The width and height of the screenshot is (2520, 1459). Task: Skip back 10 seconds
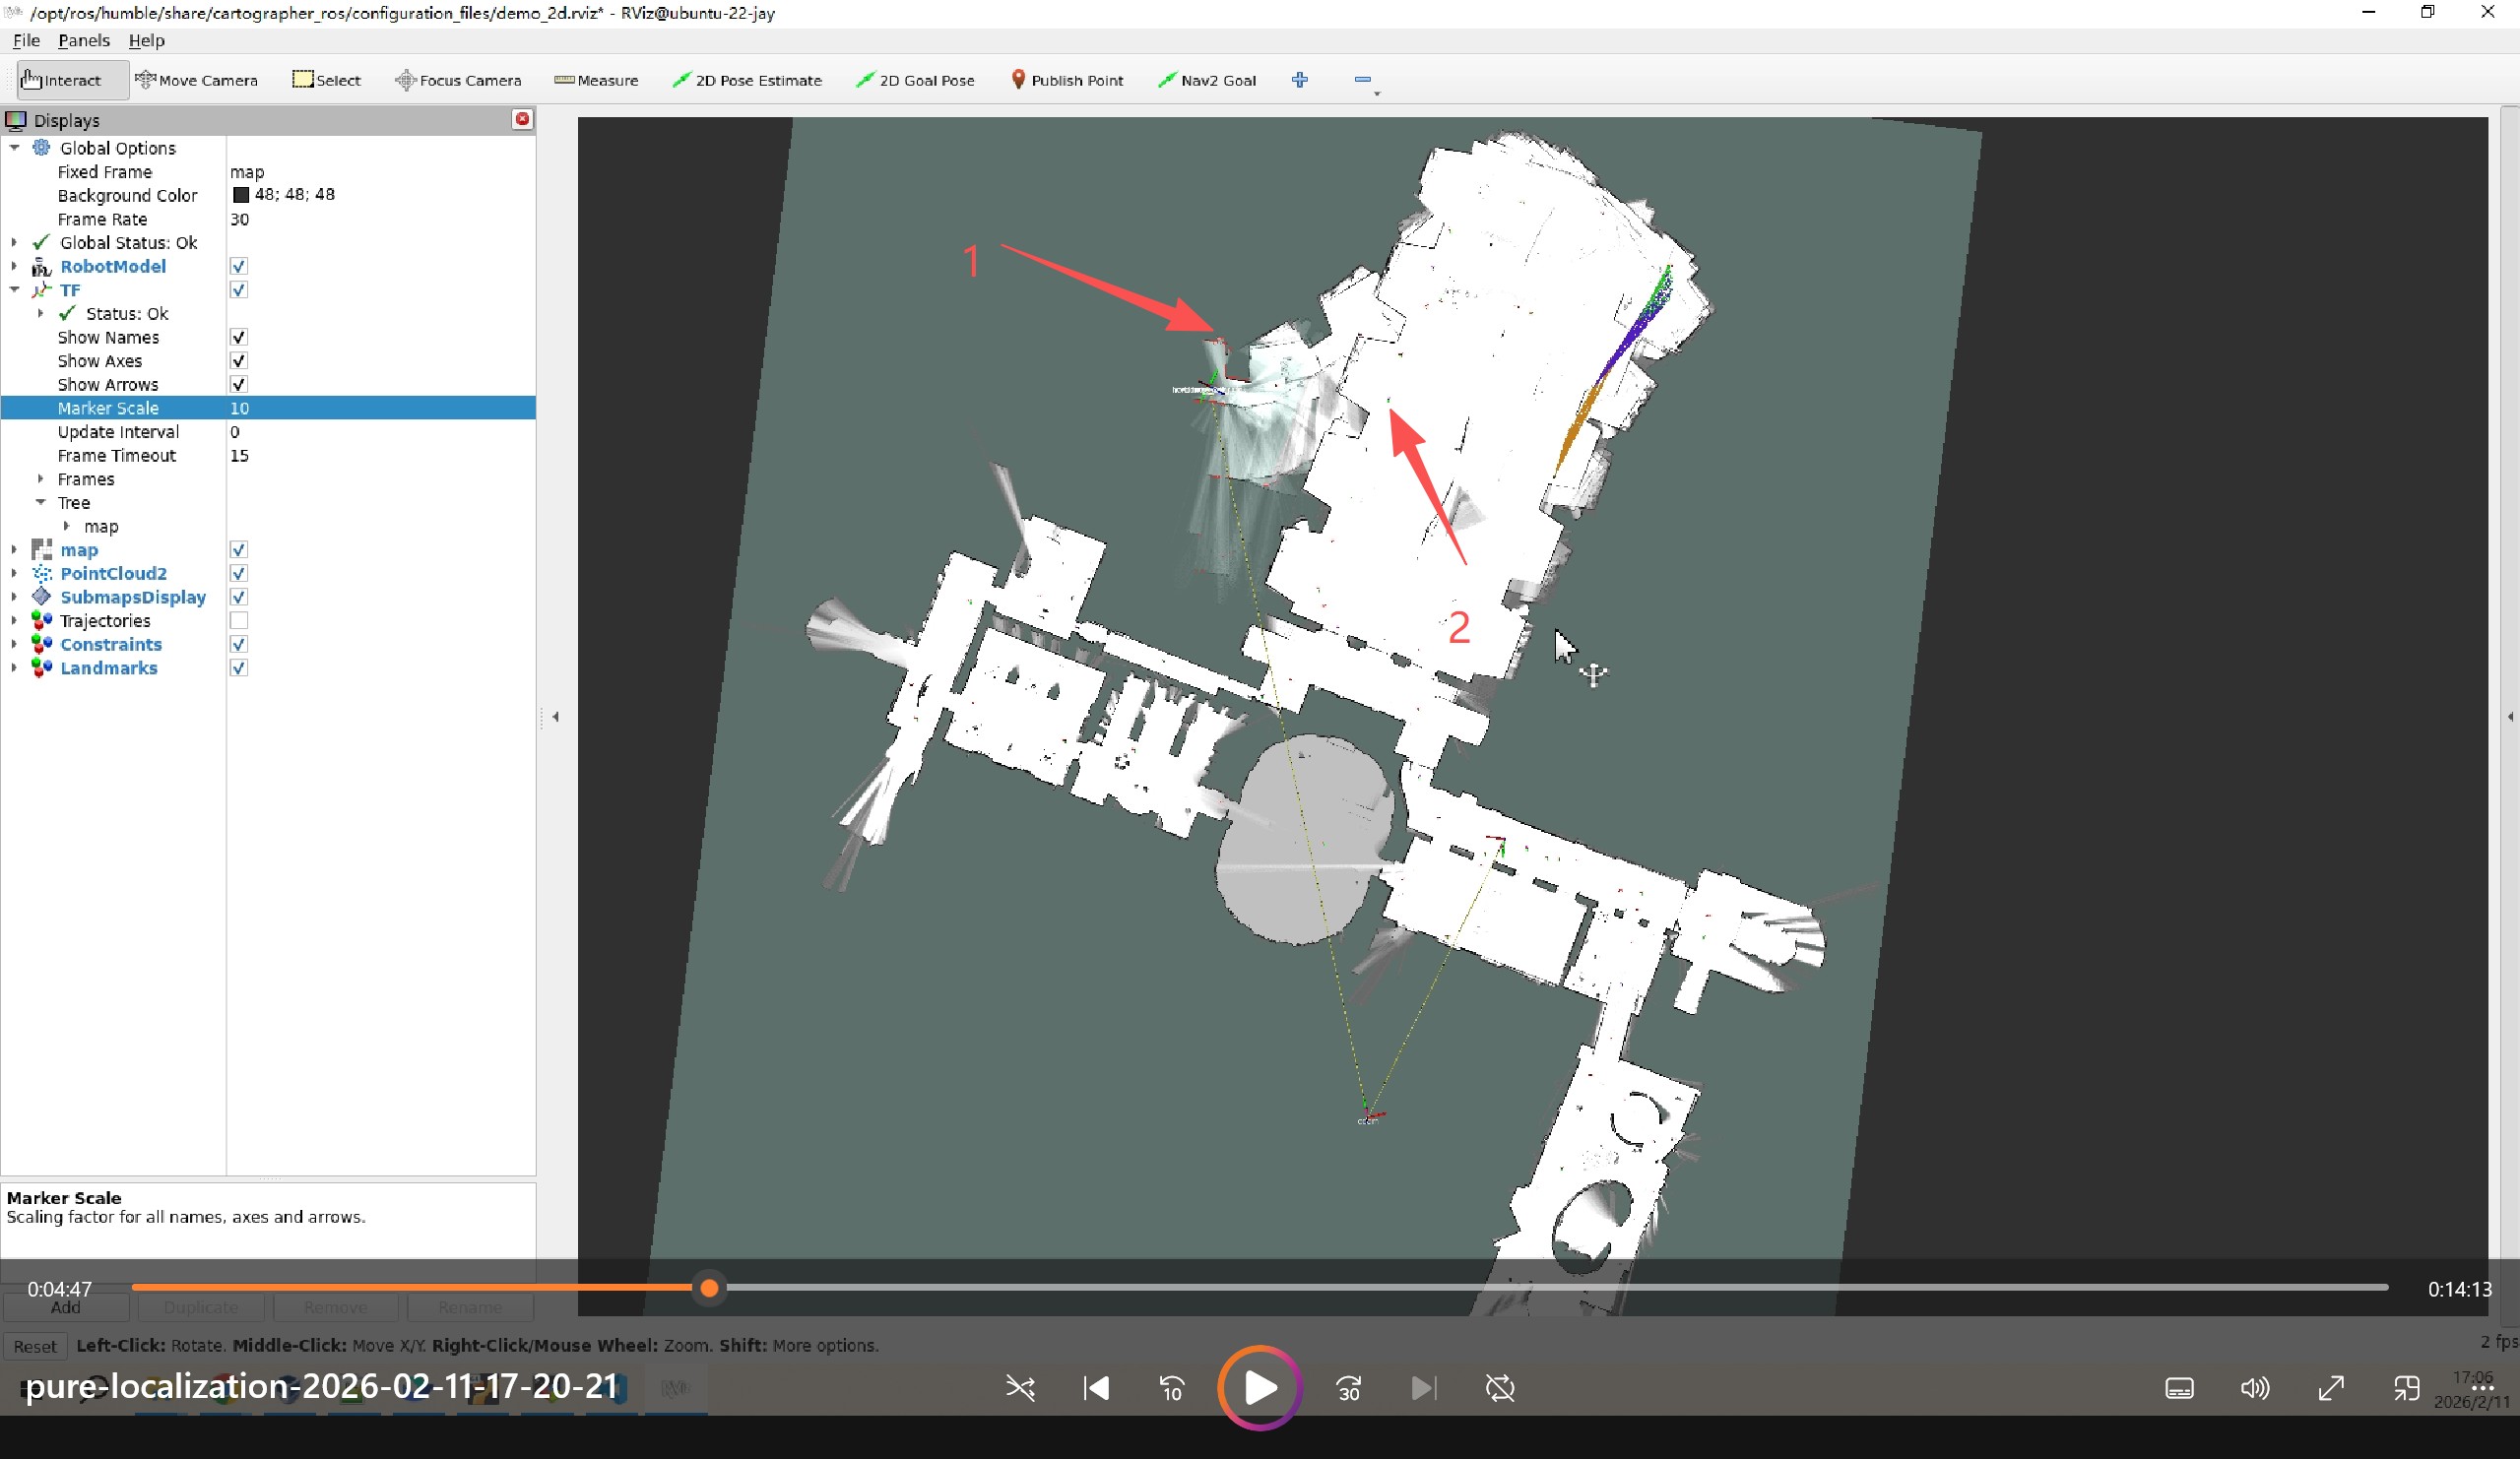1172,1388
